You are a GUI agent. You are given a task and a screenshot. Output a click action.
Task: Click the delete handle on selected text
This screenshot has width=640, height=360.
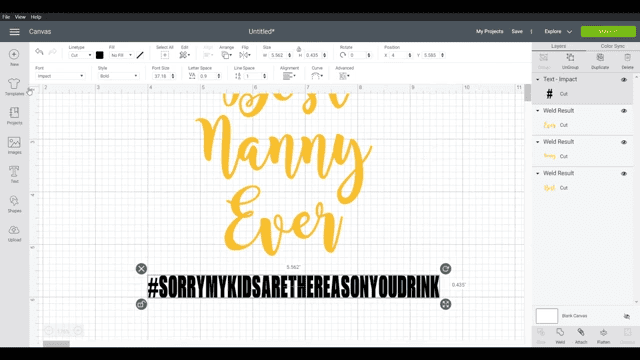tap(141, 269)
